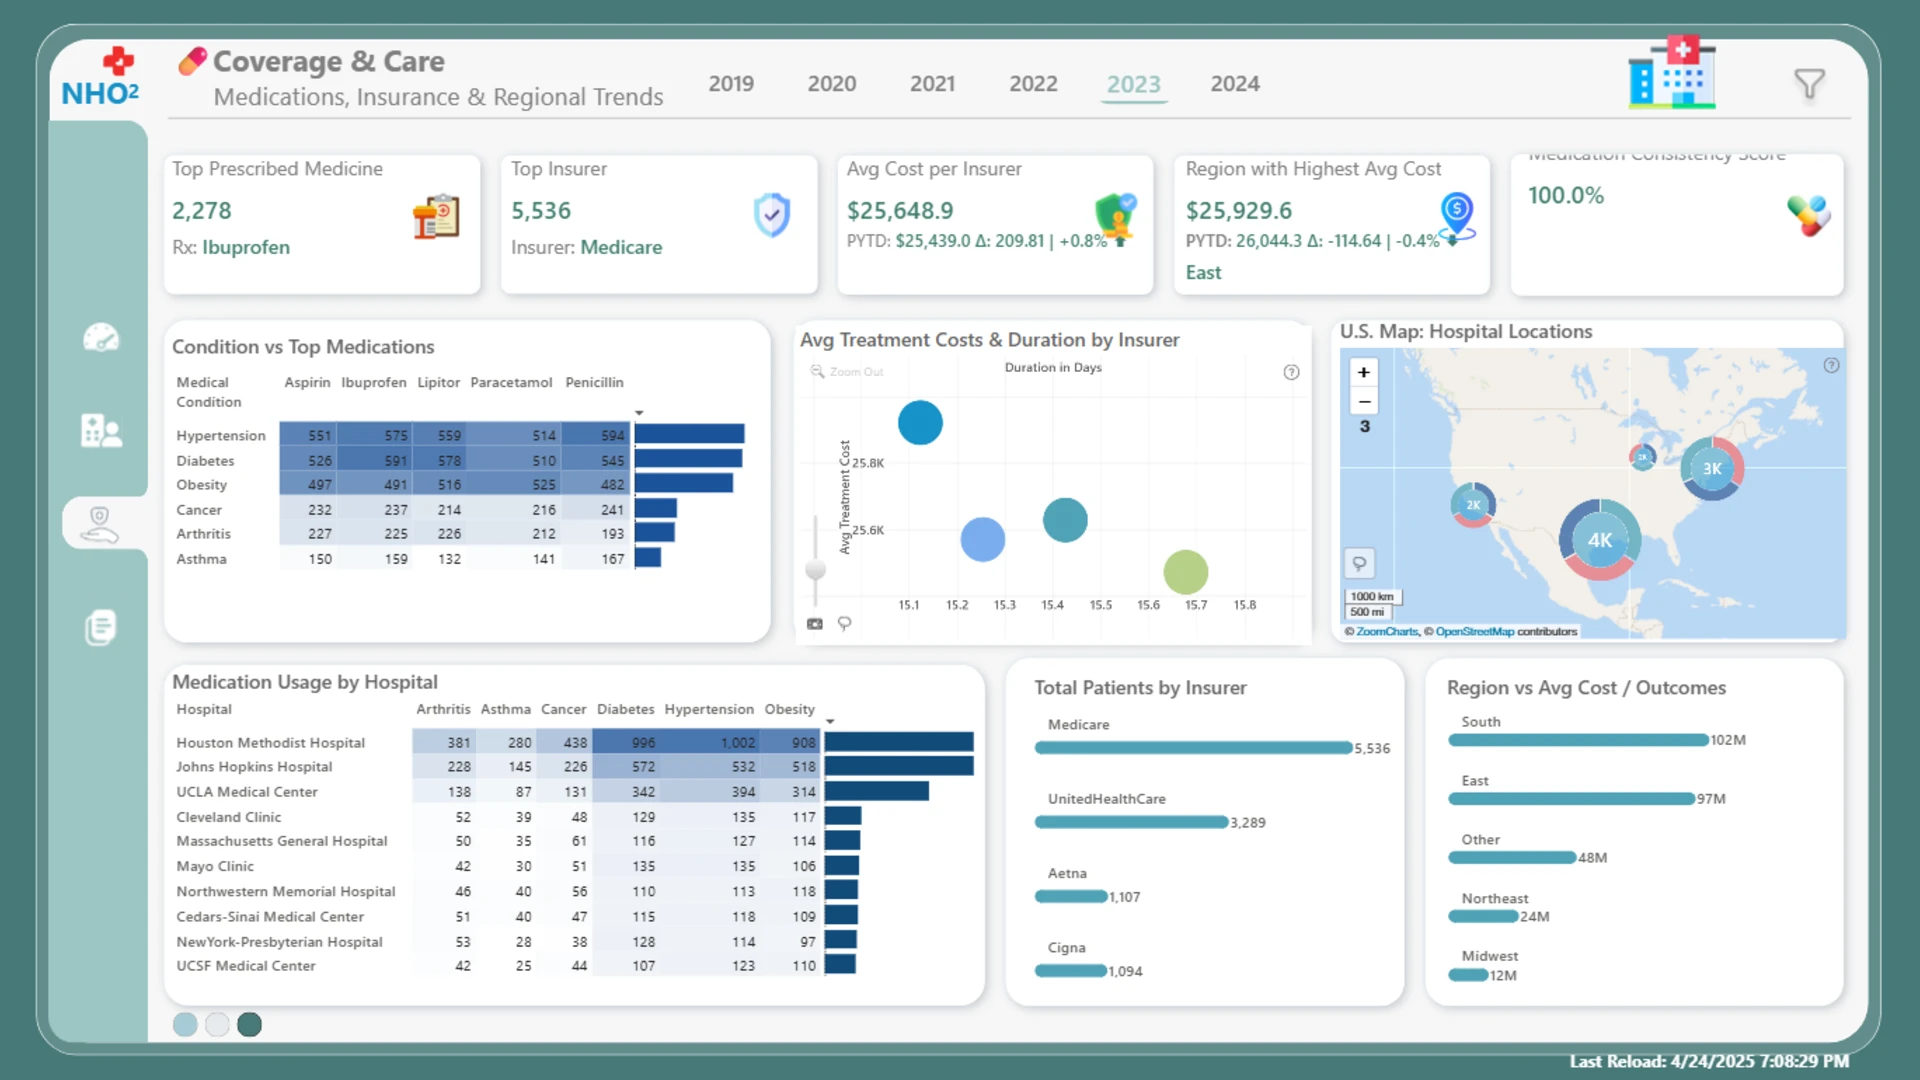Screen dimensions: 1920x1080
Task: Select the light blue page dot
Action: pos(185,1024)
